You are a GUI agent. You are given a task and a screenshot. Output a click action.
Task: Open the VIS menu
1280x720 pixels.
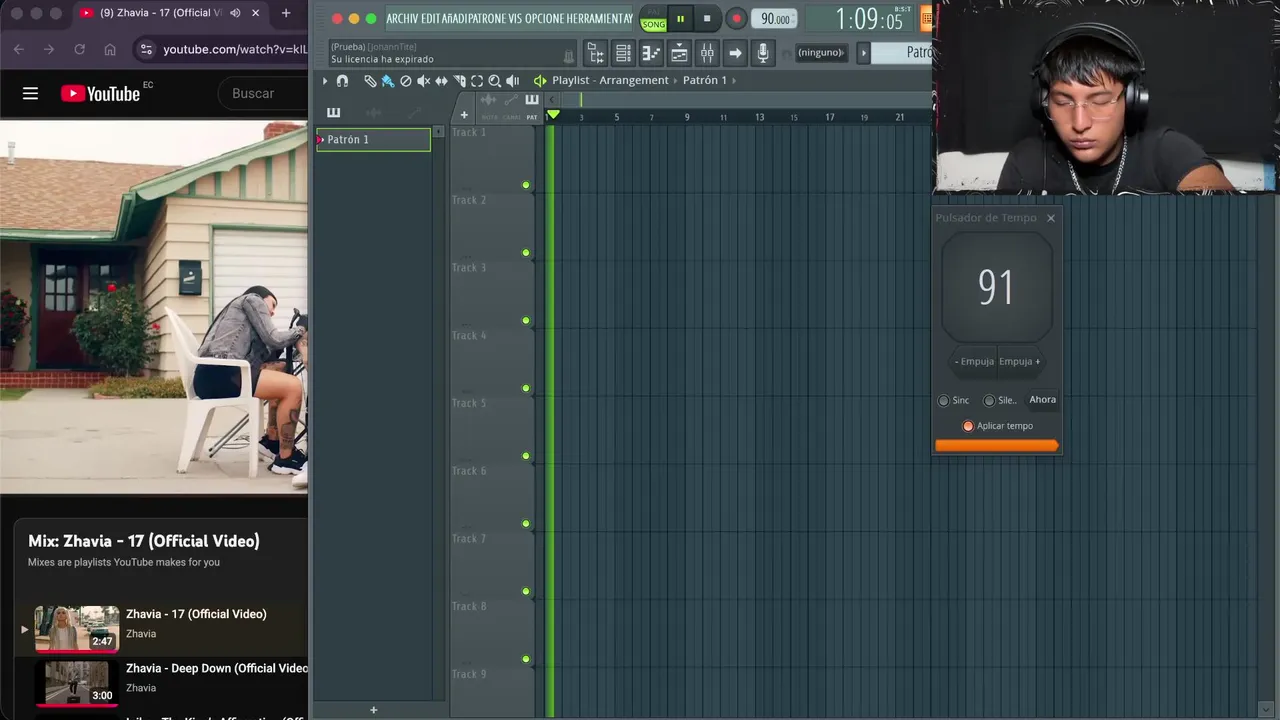pos(515,19)
